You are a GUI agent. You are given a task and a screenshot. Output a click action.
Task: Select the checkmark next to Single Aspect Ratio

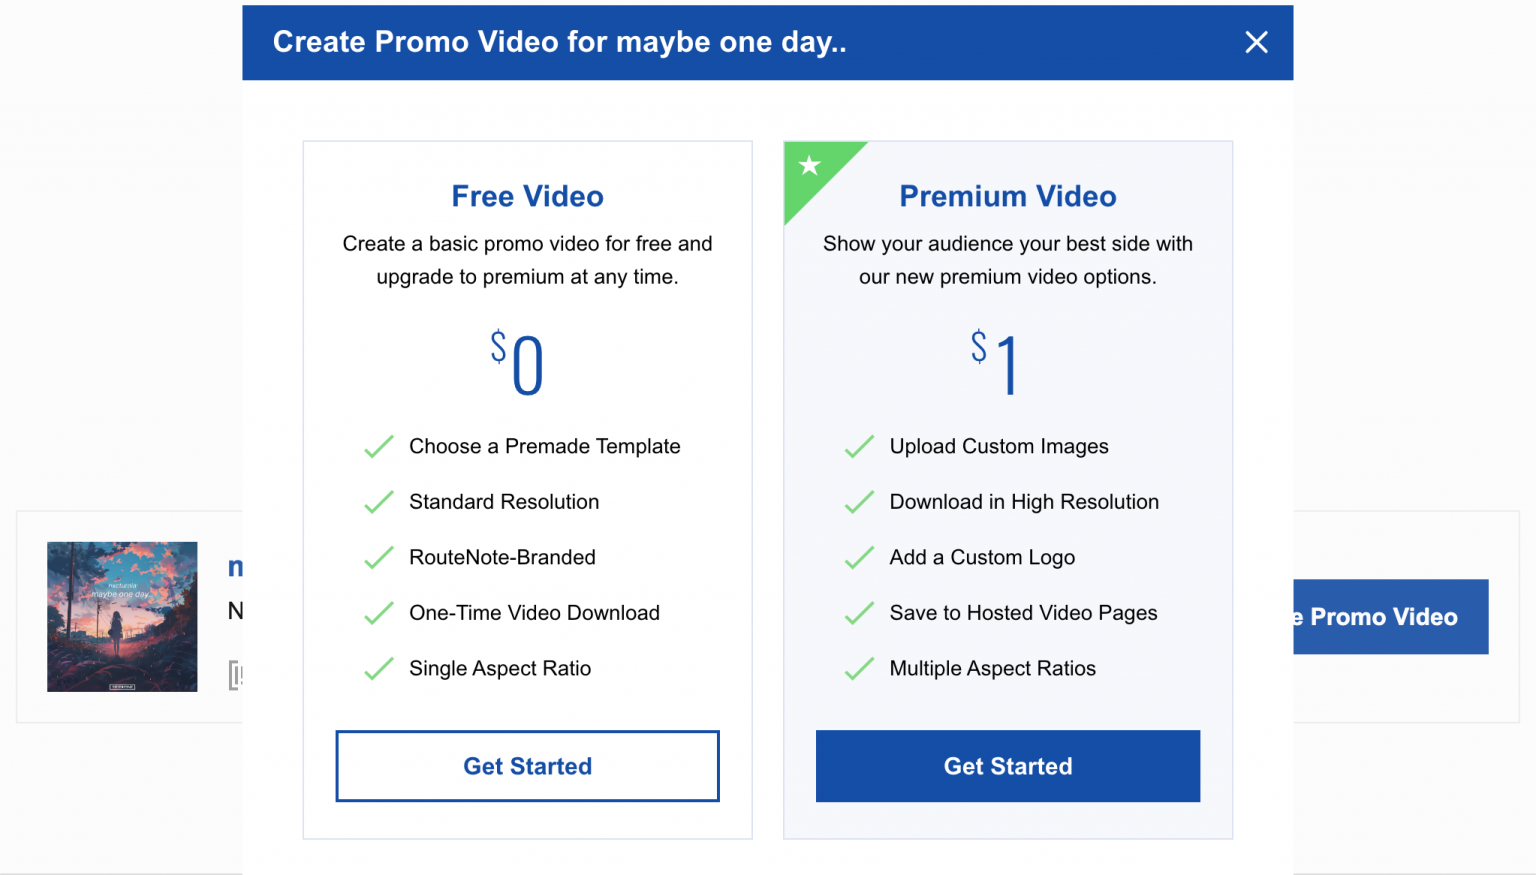pos(379,668)
